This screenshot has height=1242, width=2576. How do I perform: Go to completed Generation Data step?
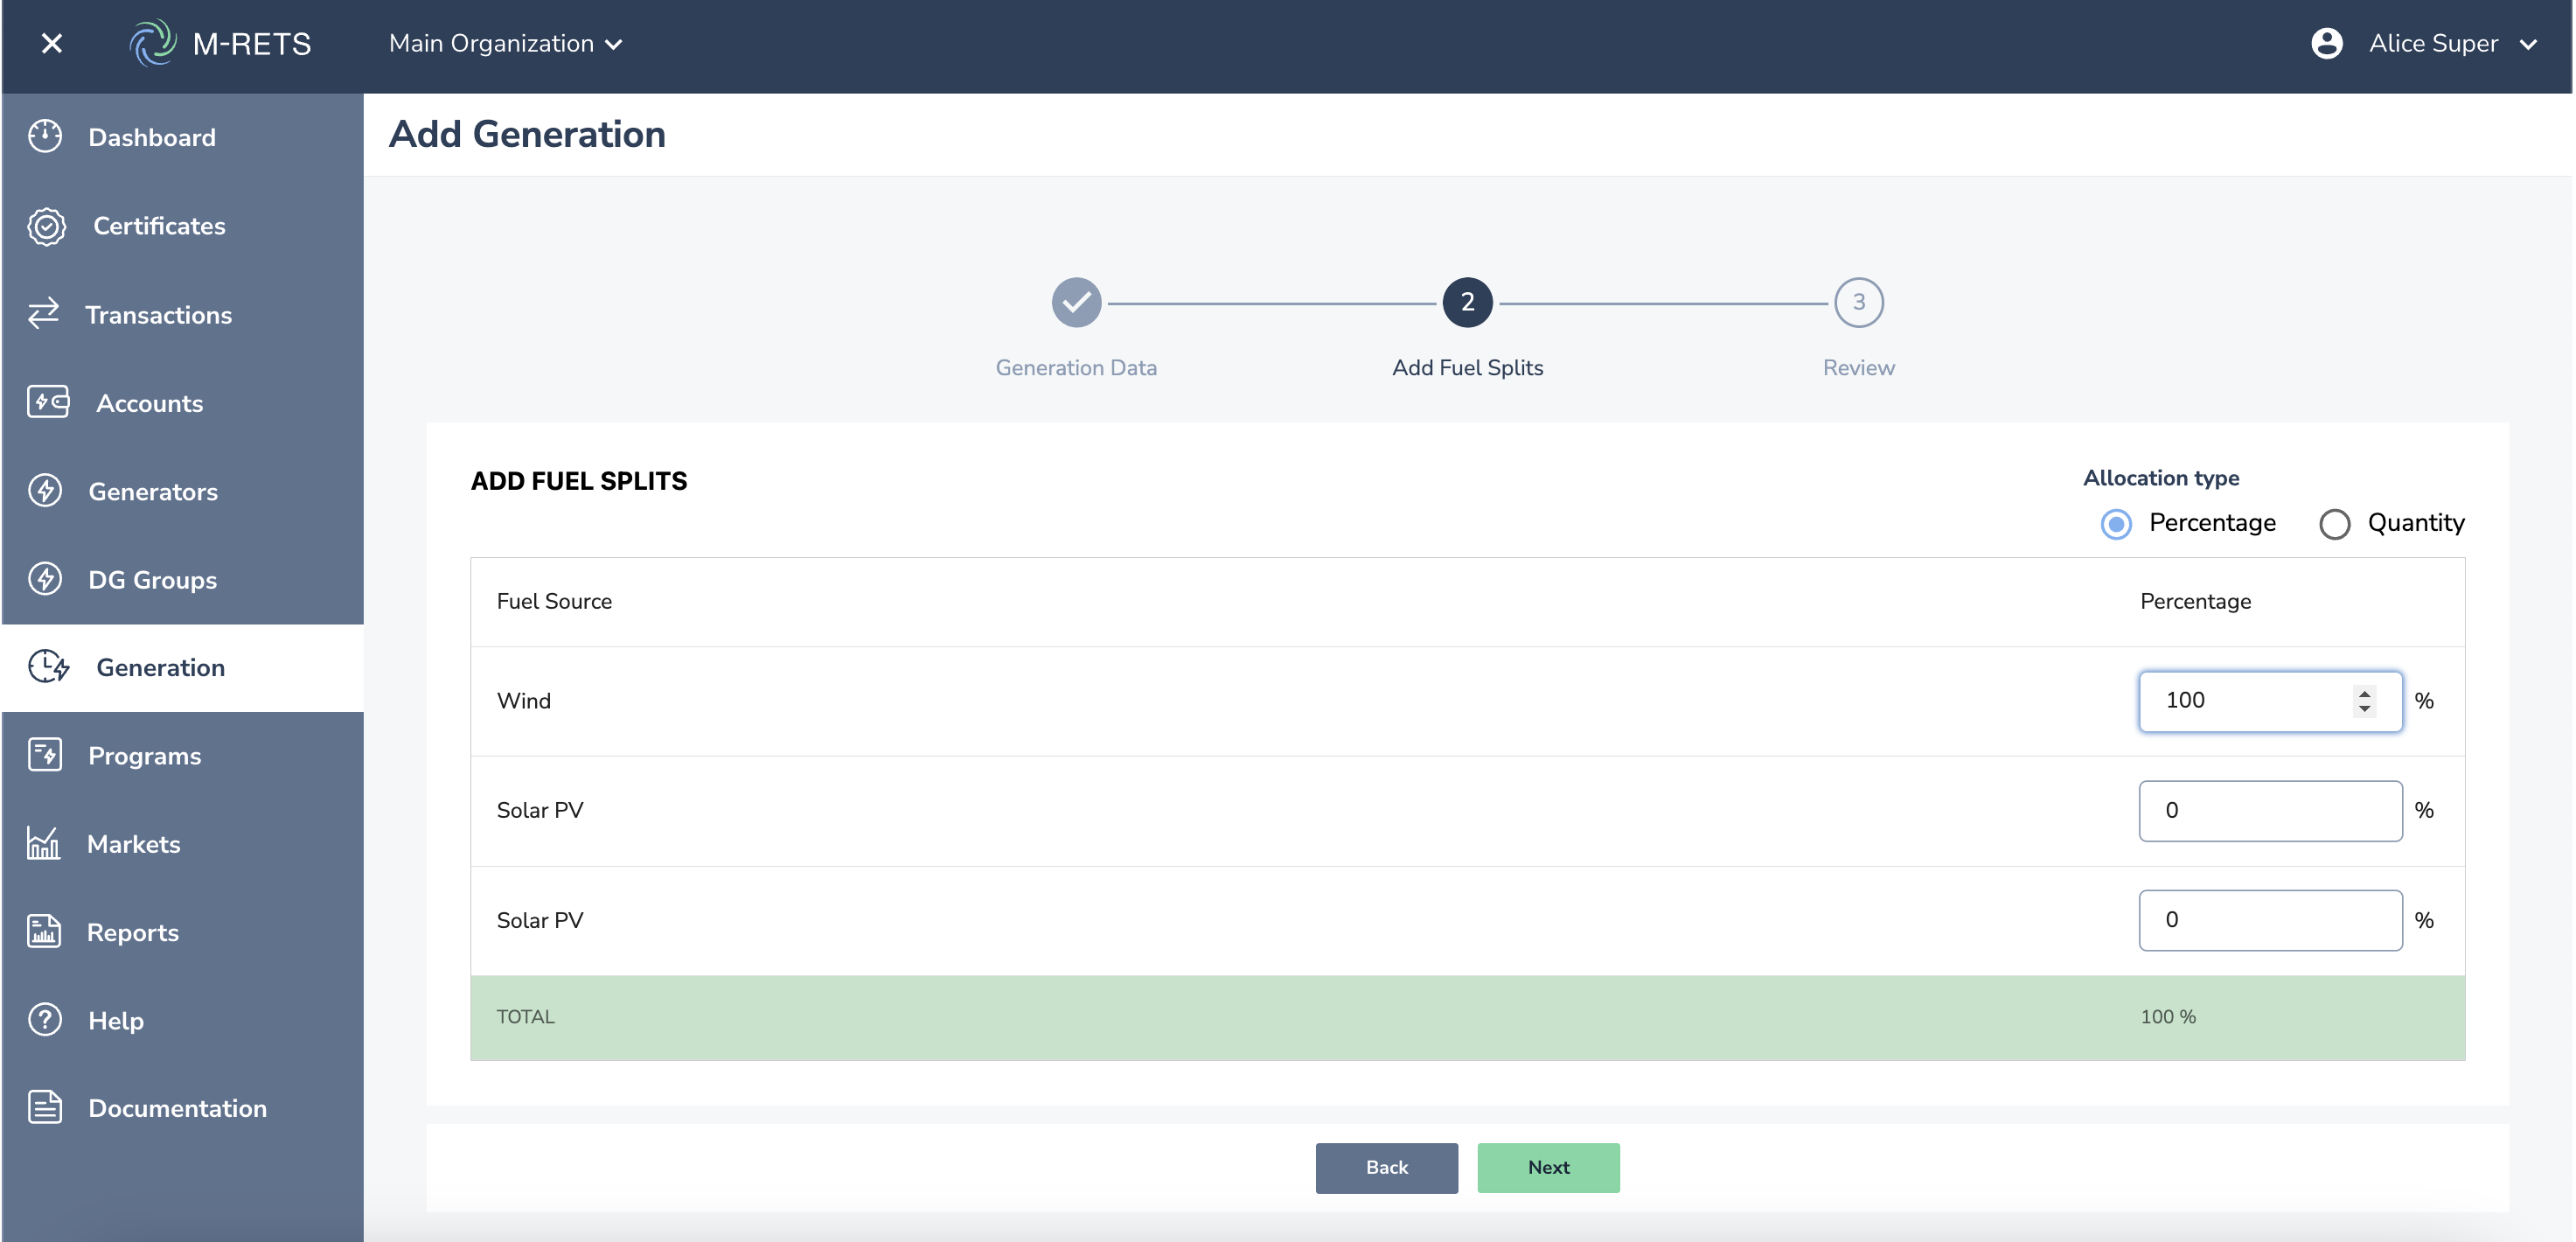click(1076, 302)
